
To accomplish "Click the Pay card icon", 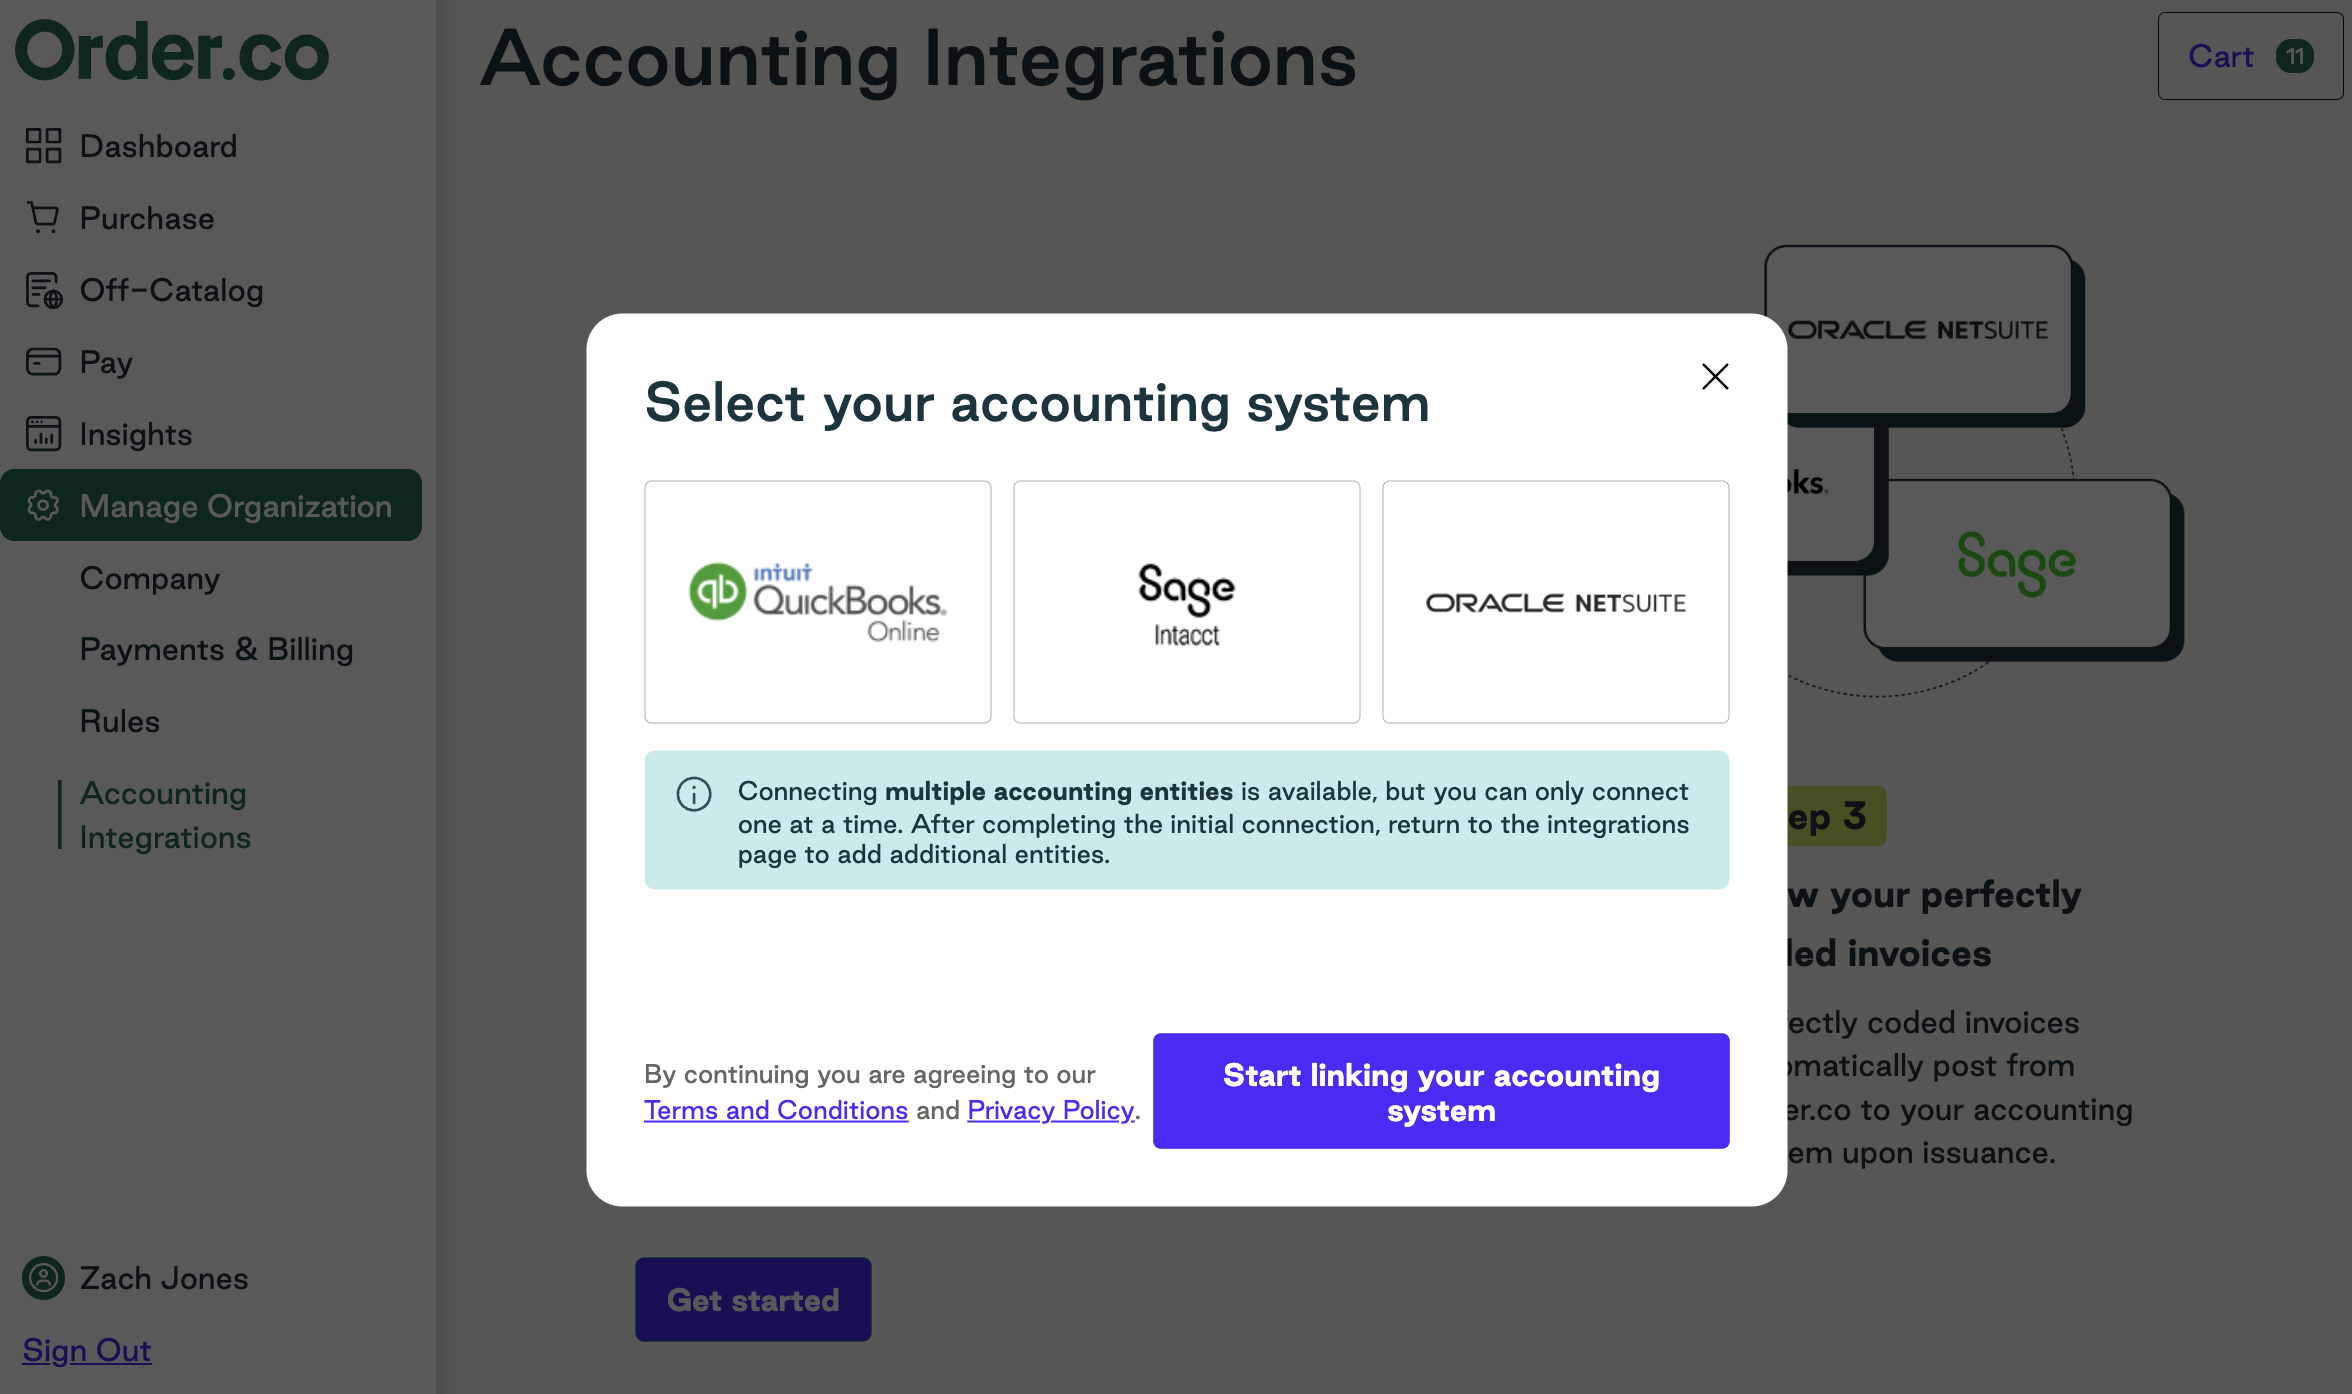I will (42, 362).
